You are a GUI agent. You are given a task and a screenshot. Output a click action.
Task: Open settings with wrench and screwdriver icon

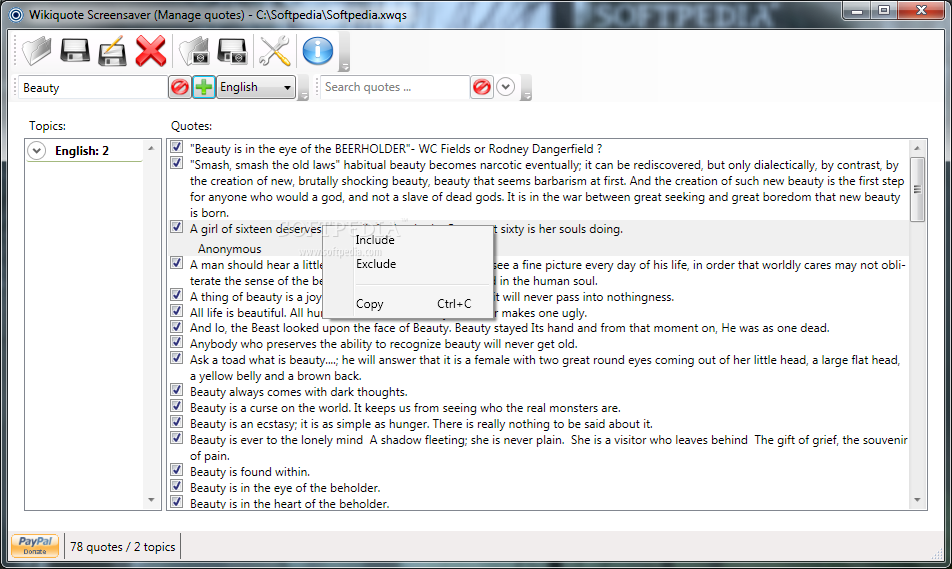274,51
